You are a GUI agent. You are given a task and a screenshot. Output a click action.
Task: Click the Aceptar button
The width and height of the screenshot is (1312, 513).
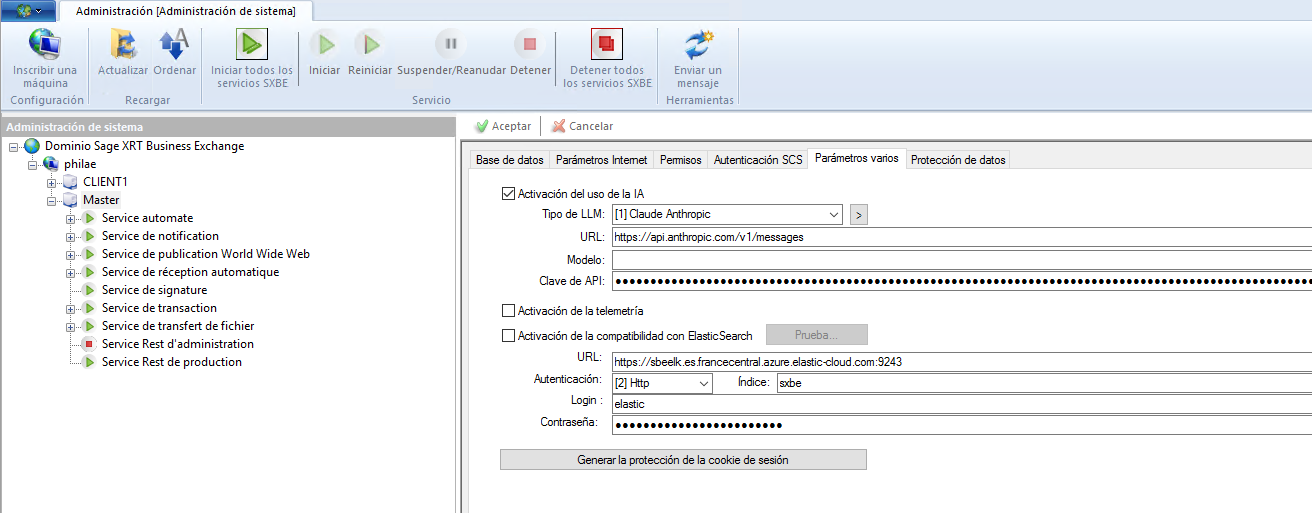coord(503,126)
